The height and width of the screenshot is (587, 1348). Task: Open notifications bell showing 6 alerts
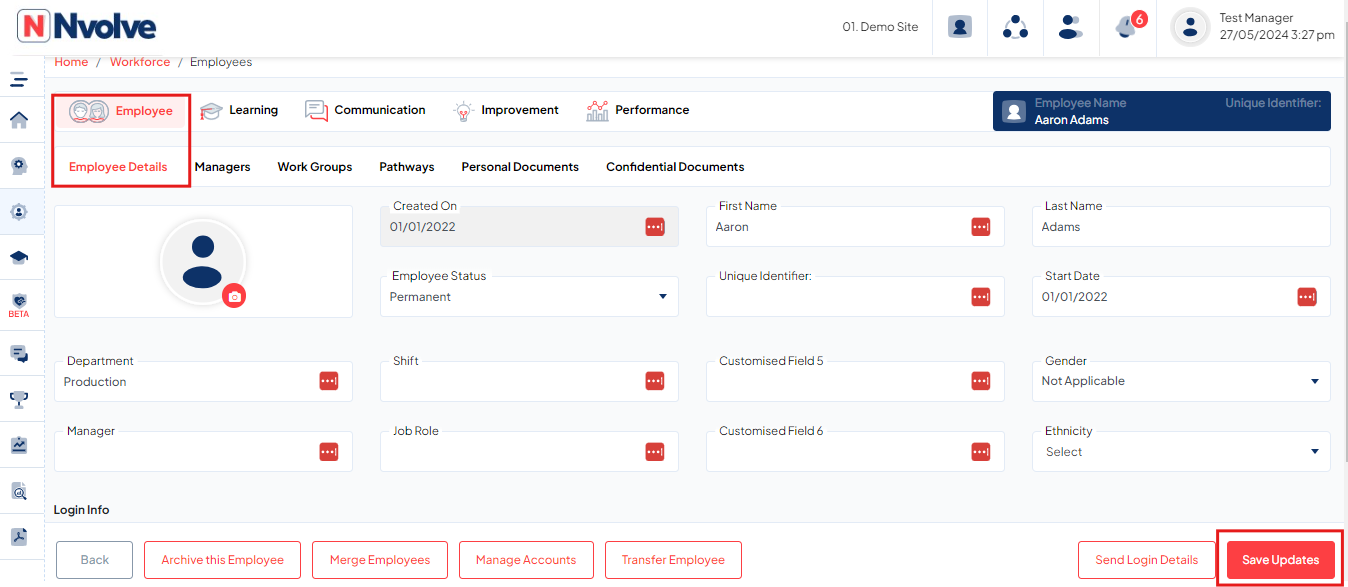(x=1125, y=27)
